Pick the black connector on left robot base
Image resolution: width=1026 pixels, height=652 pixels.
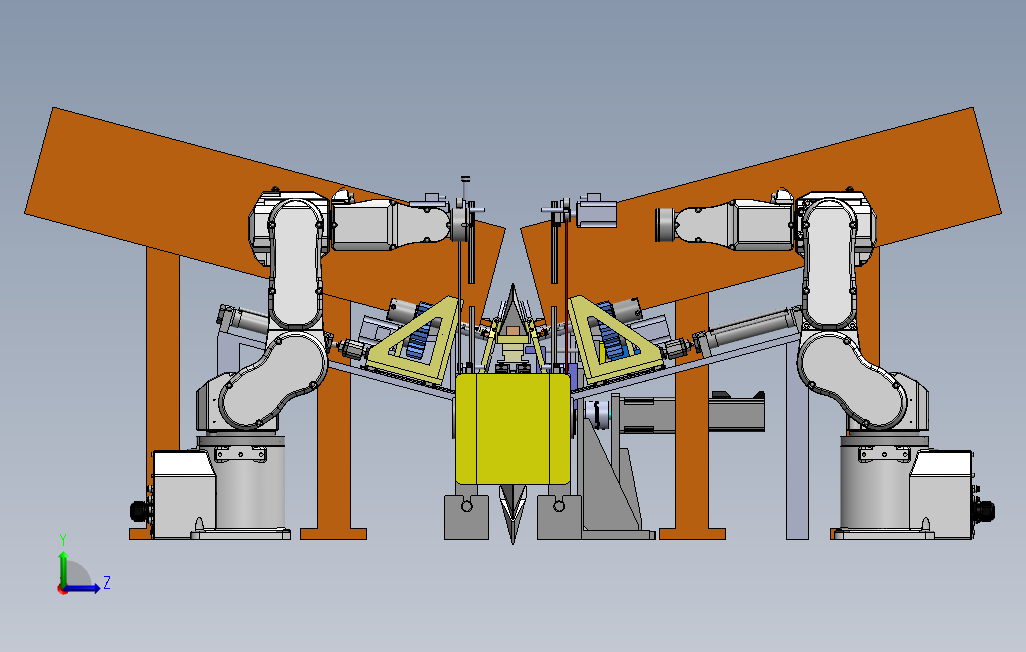click(139, 511)
